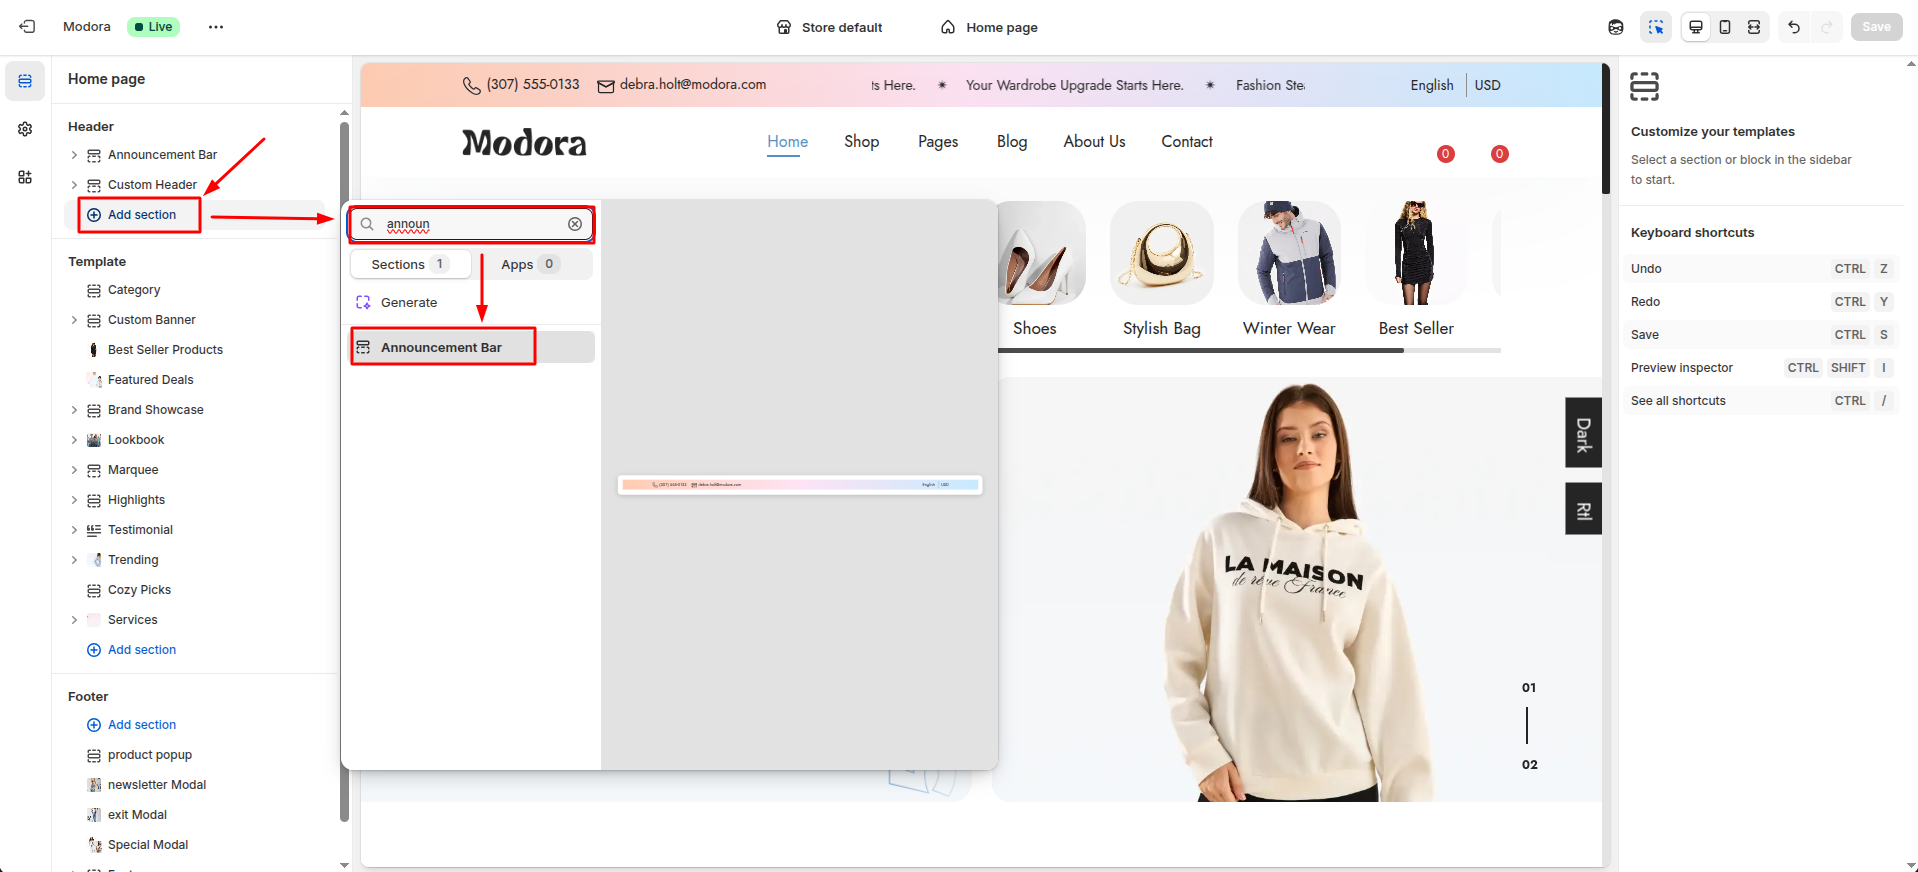1918x872 pixels.
Task: Jump to slide 02 marker
Action: click(x=1529, y=765)
